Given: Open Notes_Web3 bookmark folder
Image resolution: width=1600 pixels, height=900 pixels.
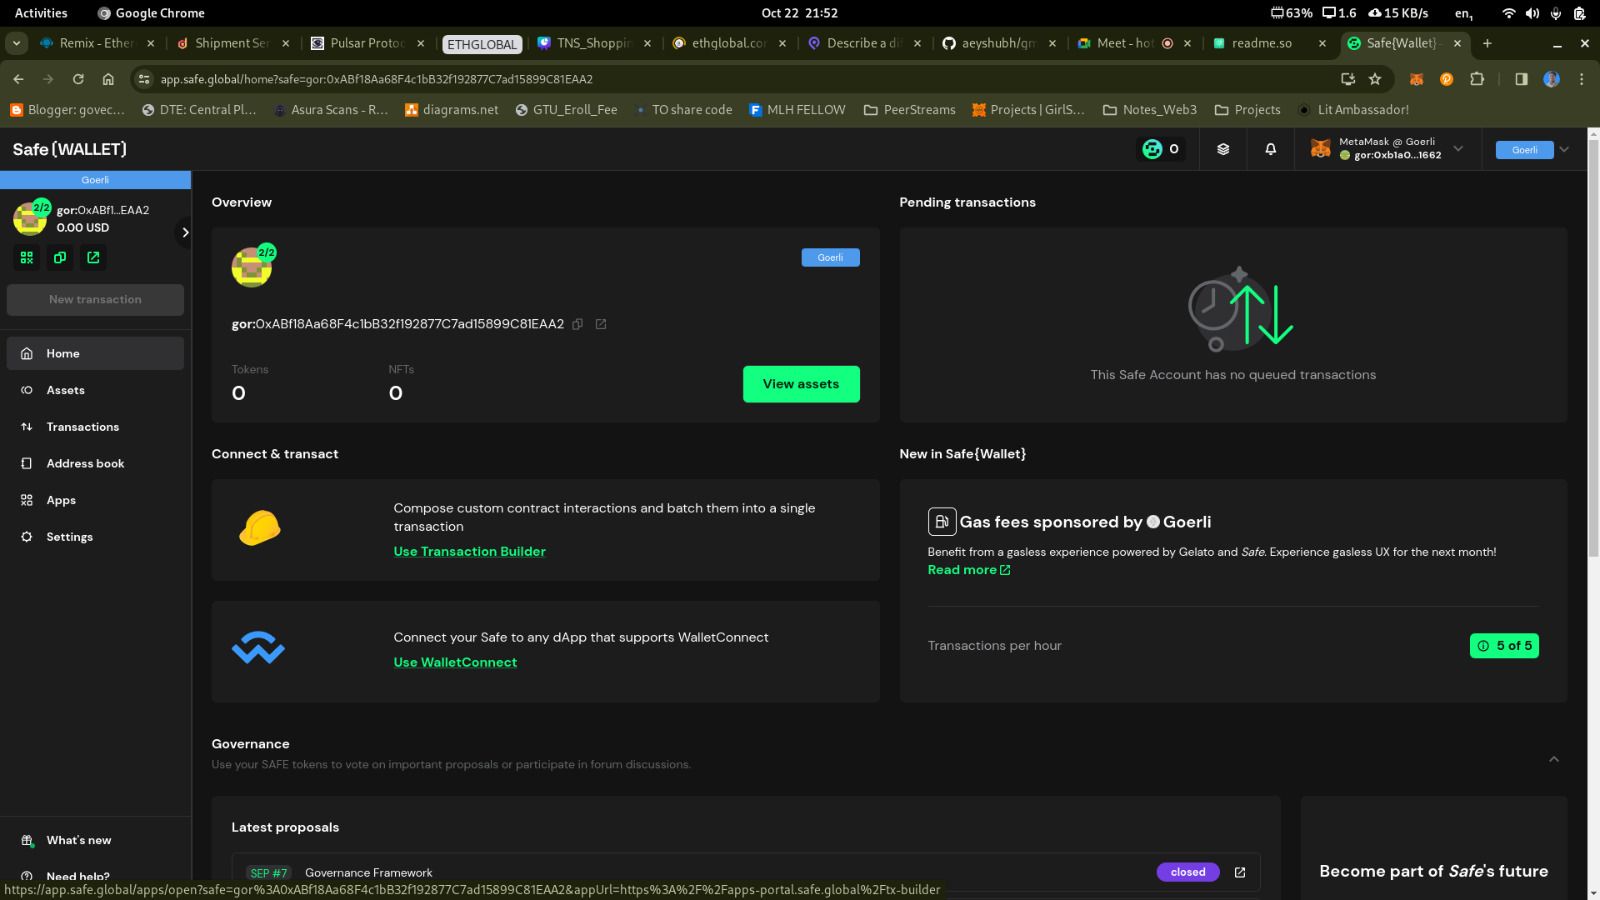Looking at the screenshot, I should 1149,110.
